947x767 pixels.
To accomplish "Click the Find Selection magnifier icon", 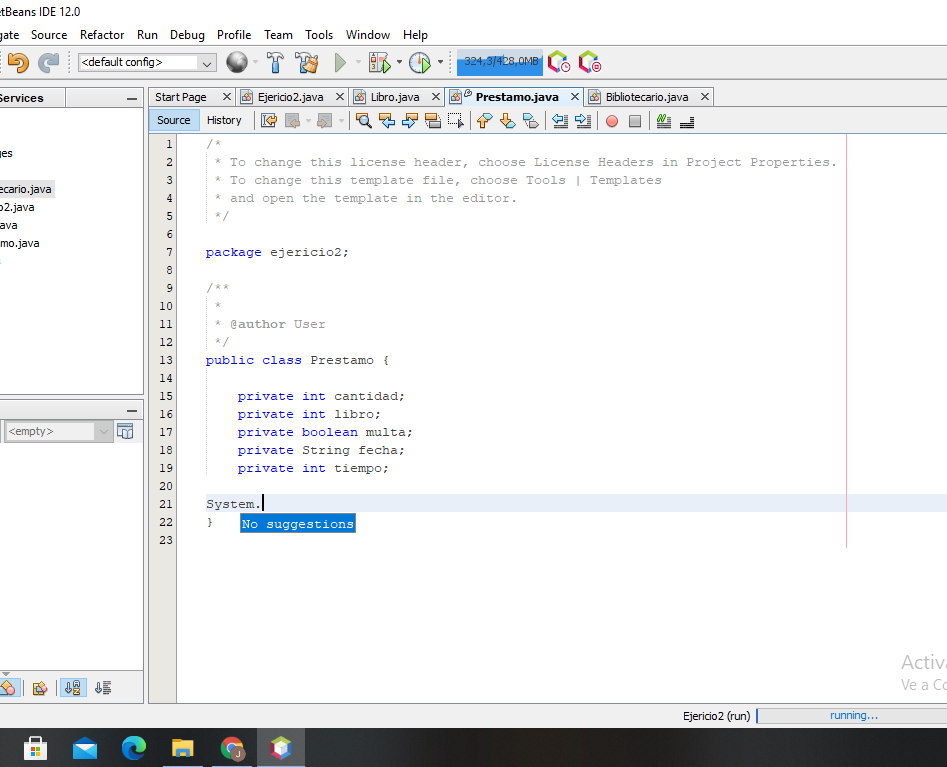I will (364, 121).
